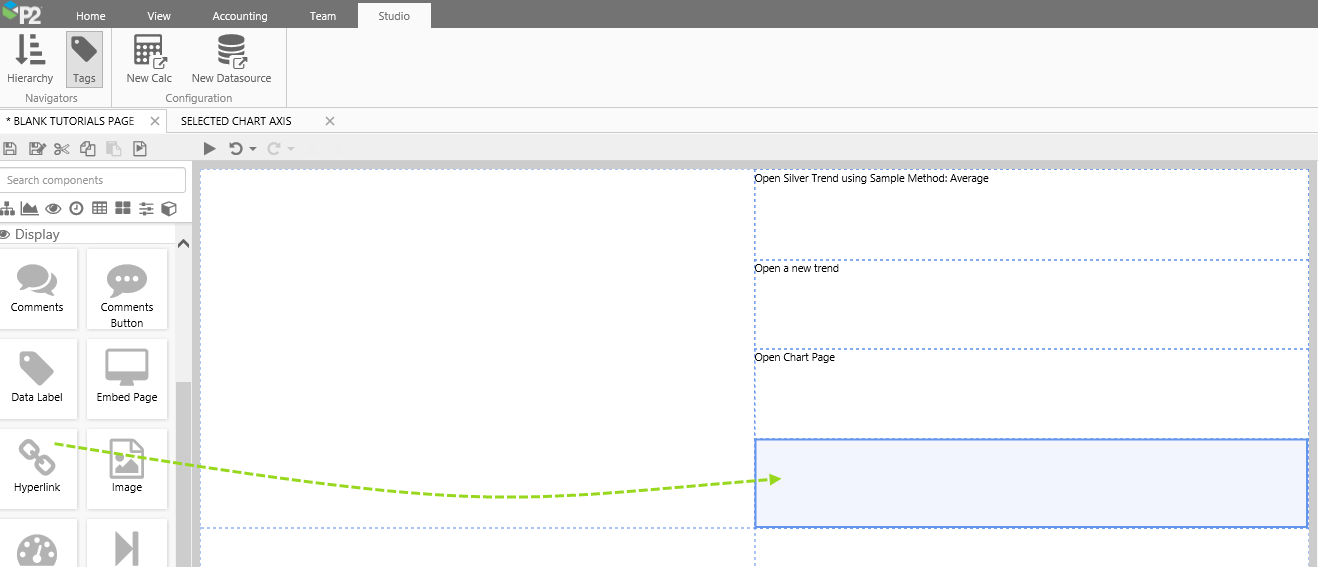Viewport: 1318px width, 567px height.
Task: Open the New Datasource configuration
Action: (x=231, y=59)
